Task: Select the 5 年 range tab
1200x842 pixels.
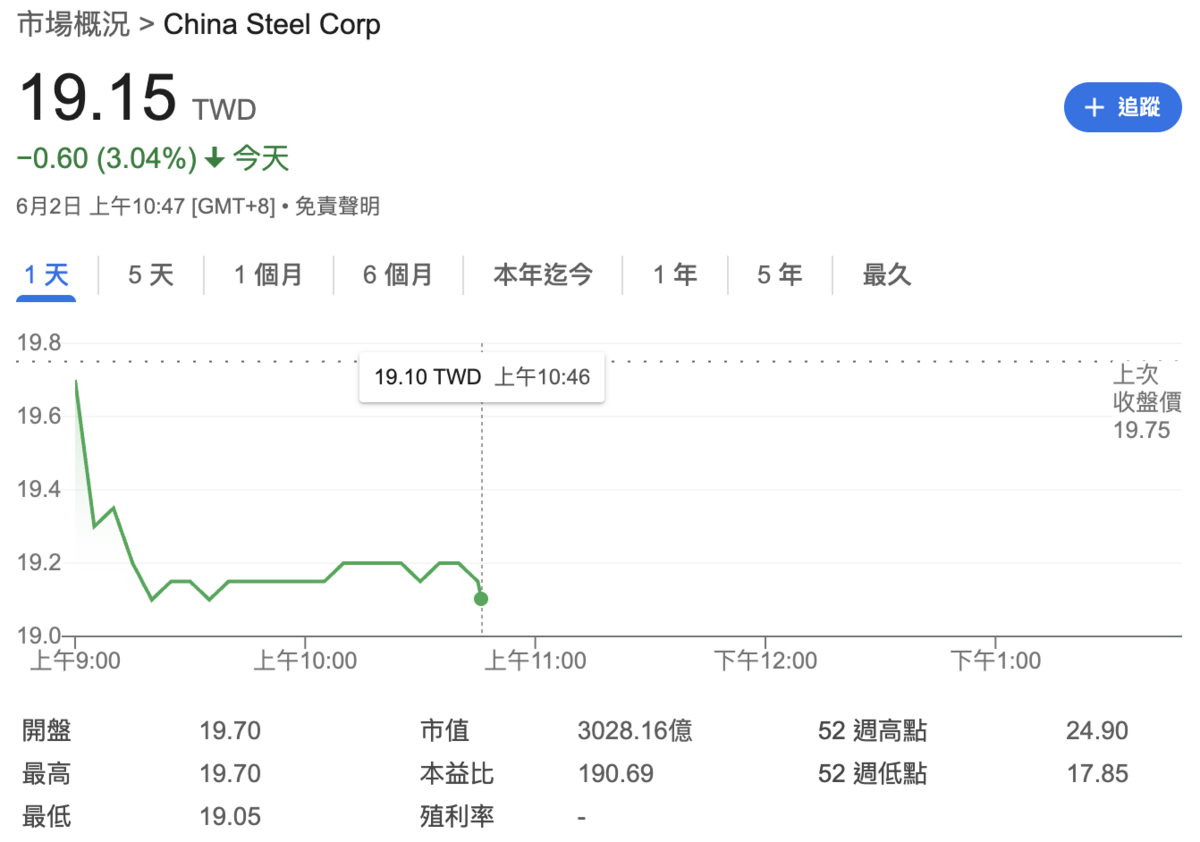Action: click(x=779, y=274)
